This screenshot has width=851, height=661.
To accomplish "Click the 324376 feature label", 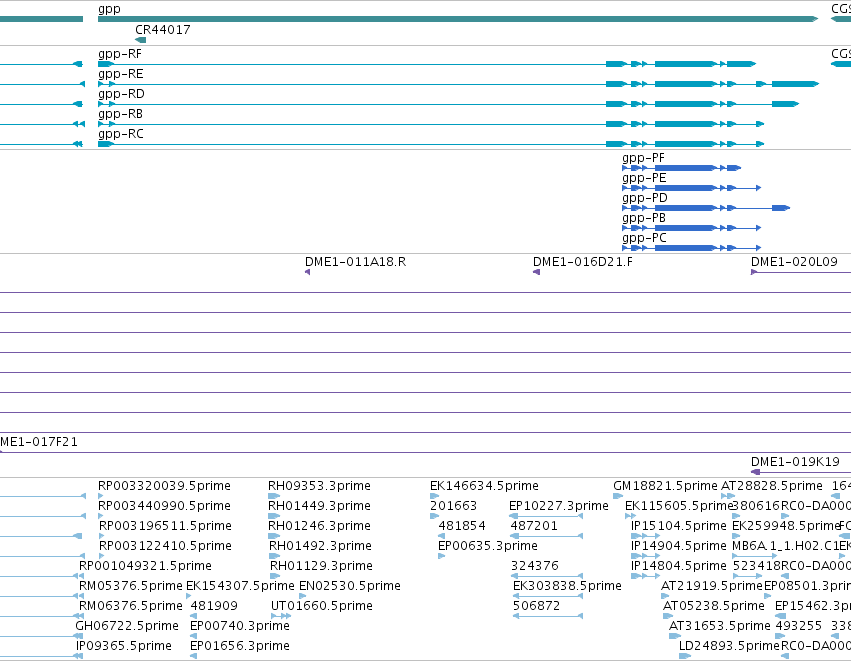I will pos(535,566).
